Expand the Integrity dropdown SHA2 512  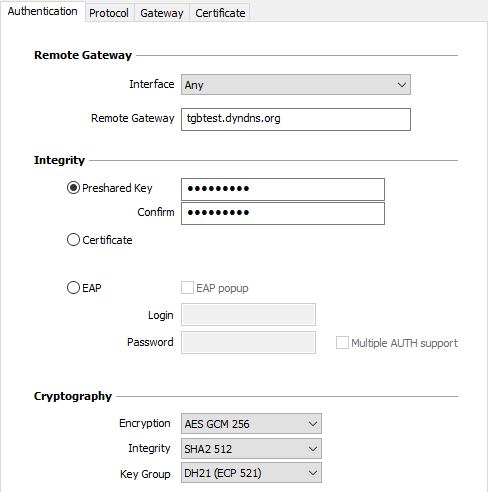[251, 449]
